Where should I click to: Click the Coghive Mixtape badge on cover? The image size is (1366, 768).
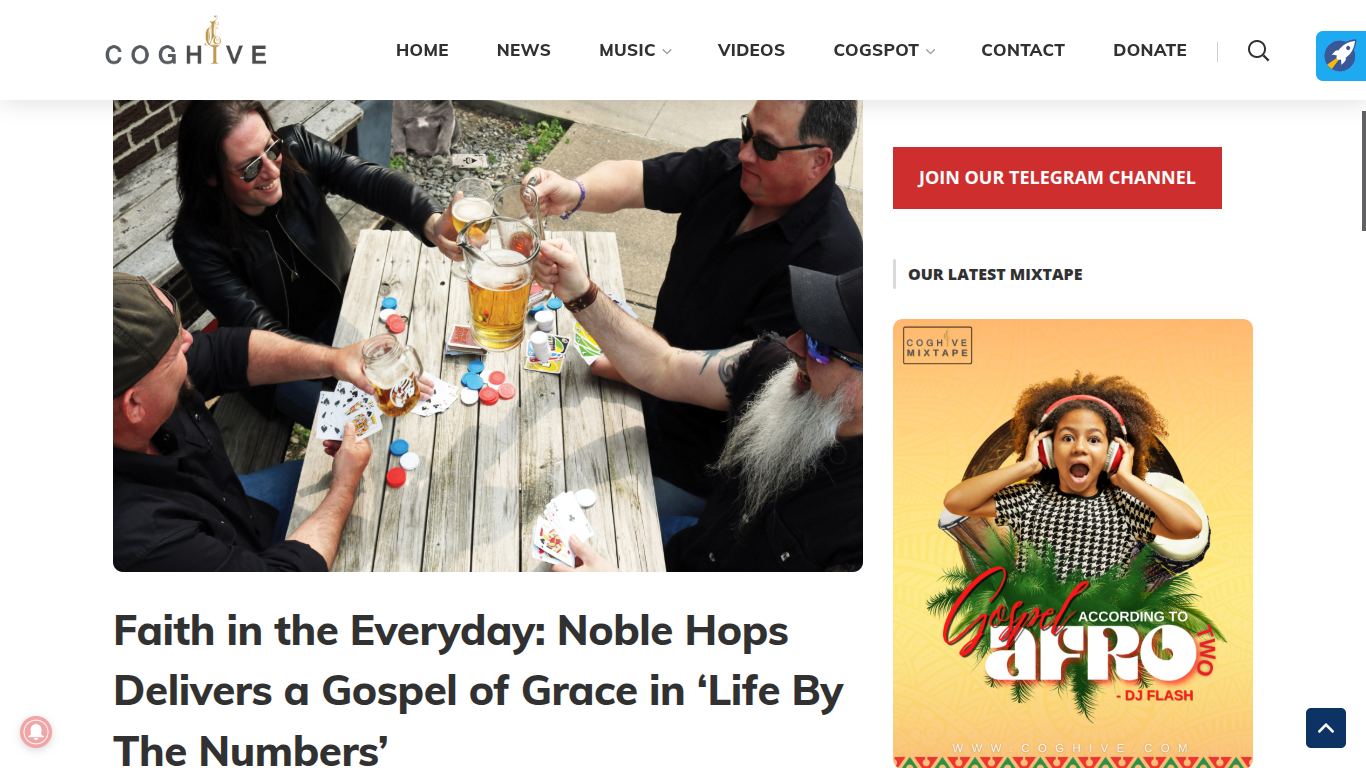coord(937,345)
